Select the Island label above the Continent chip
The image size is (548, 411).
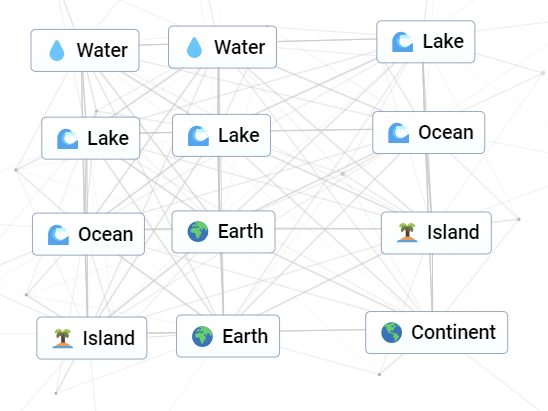pos(453,232)
